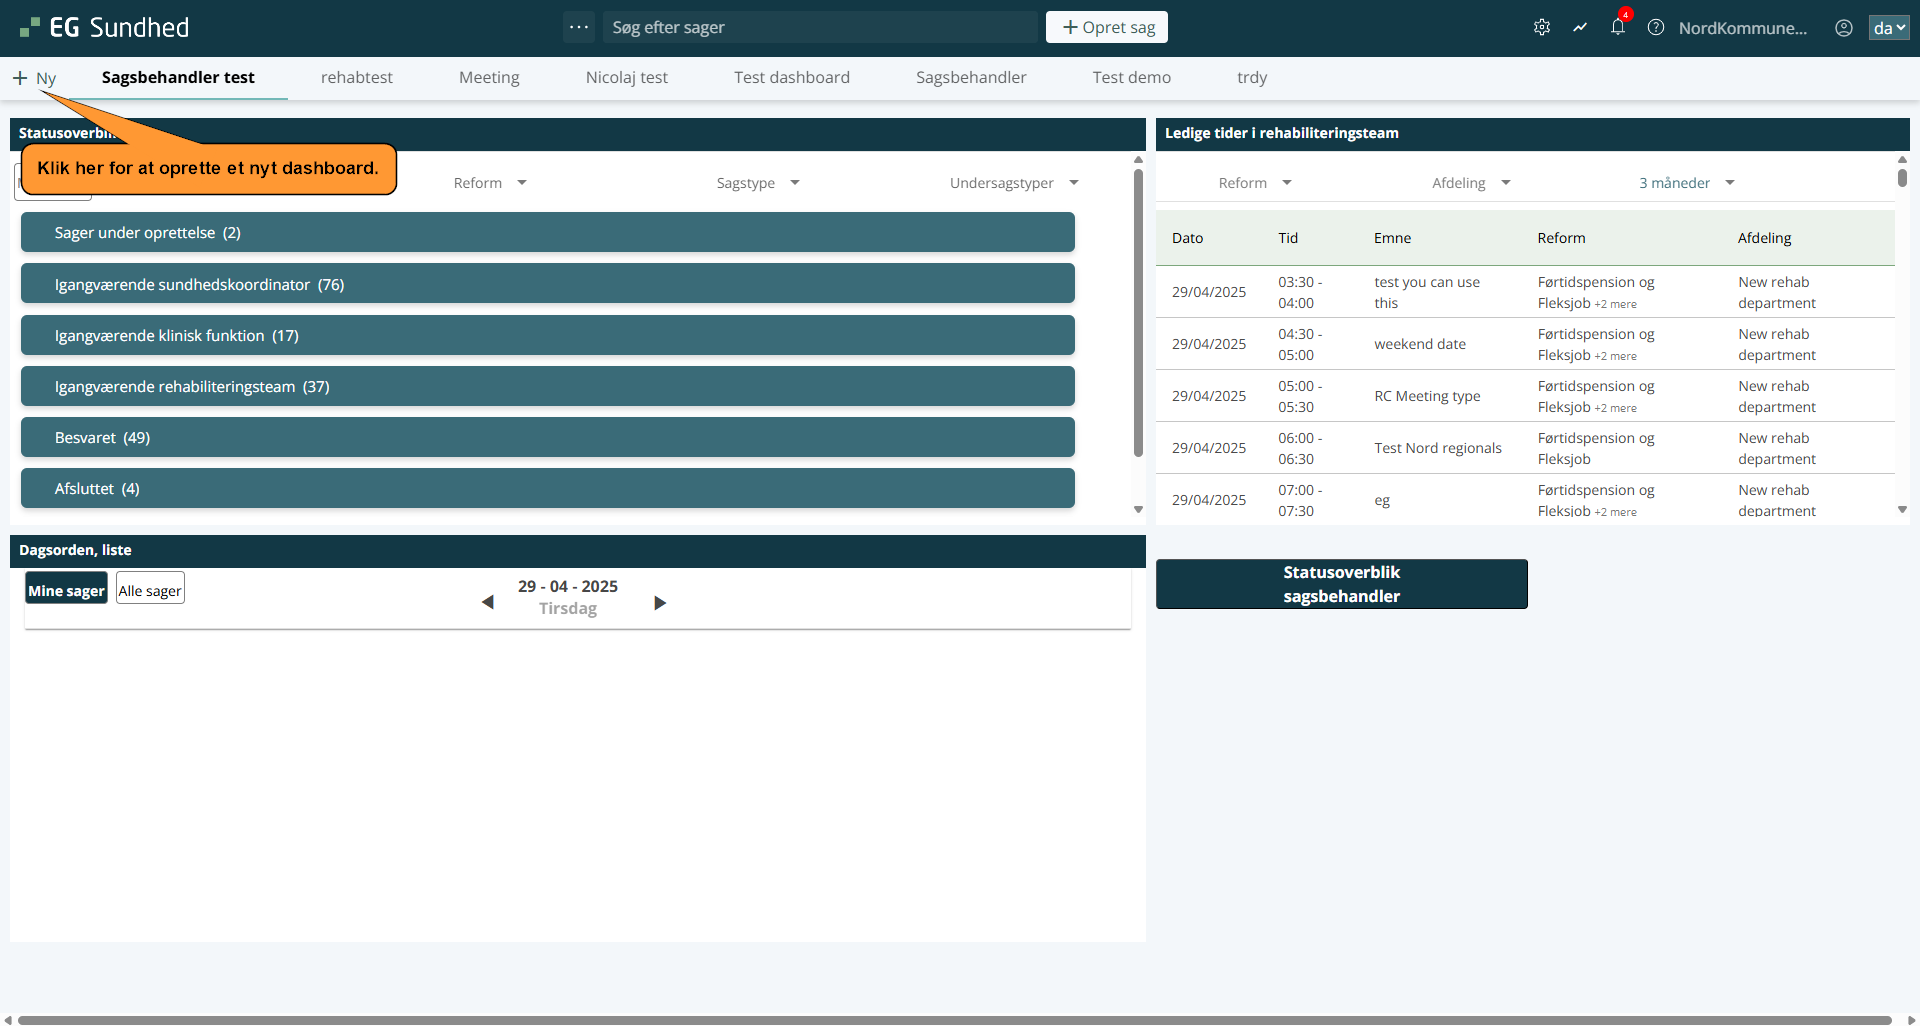Click Statusoverblik sagsbehandler button
The width and height of the screenshot is (1920, 1026).
[x=1341, y=584]
